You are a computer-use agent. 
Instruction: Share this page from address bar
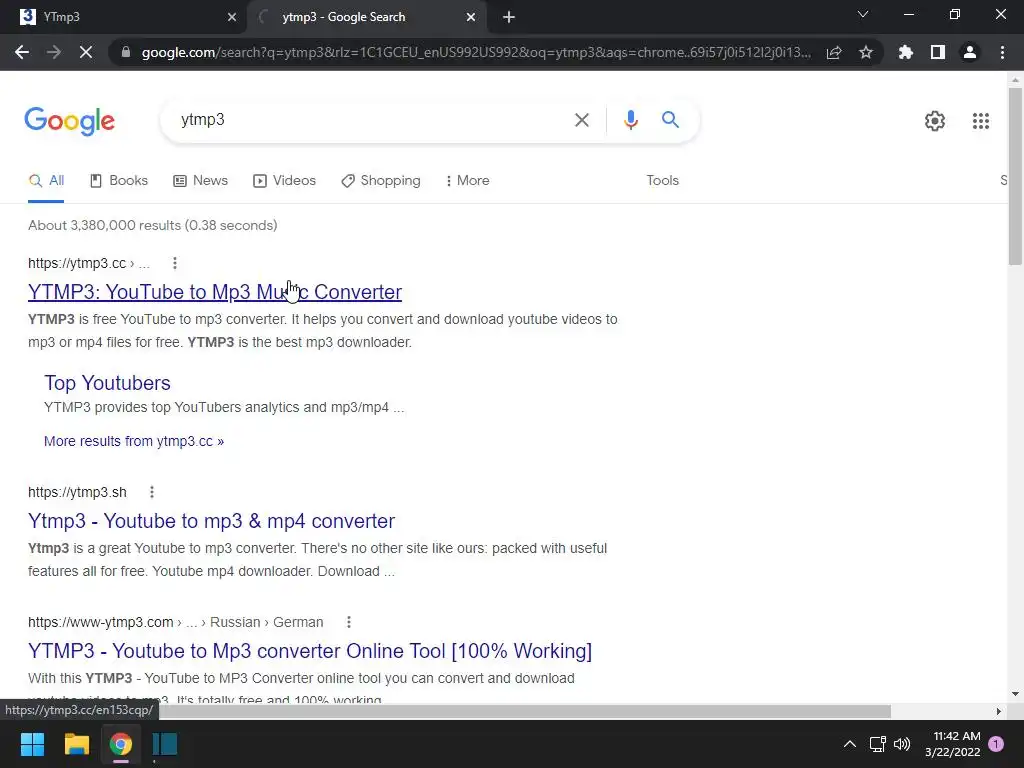(834, 52)
